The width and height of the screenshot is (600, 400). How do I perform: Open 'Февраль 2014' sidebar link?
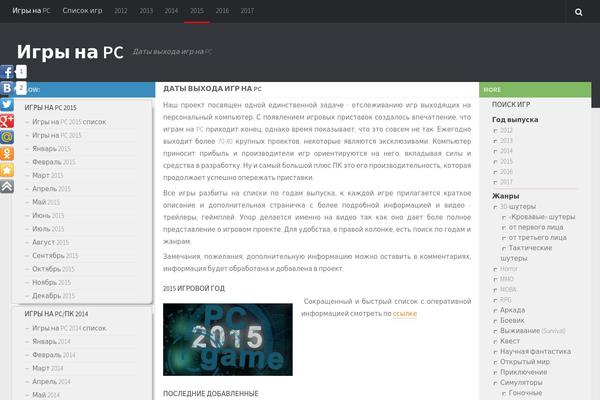(54, 355)
